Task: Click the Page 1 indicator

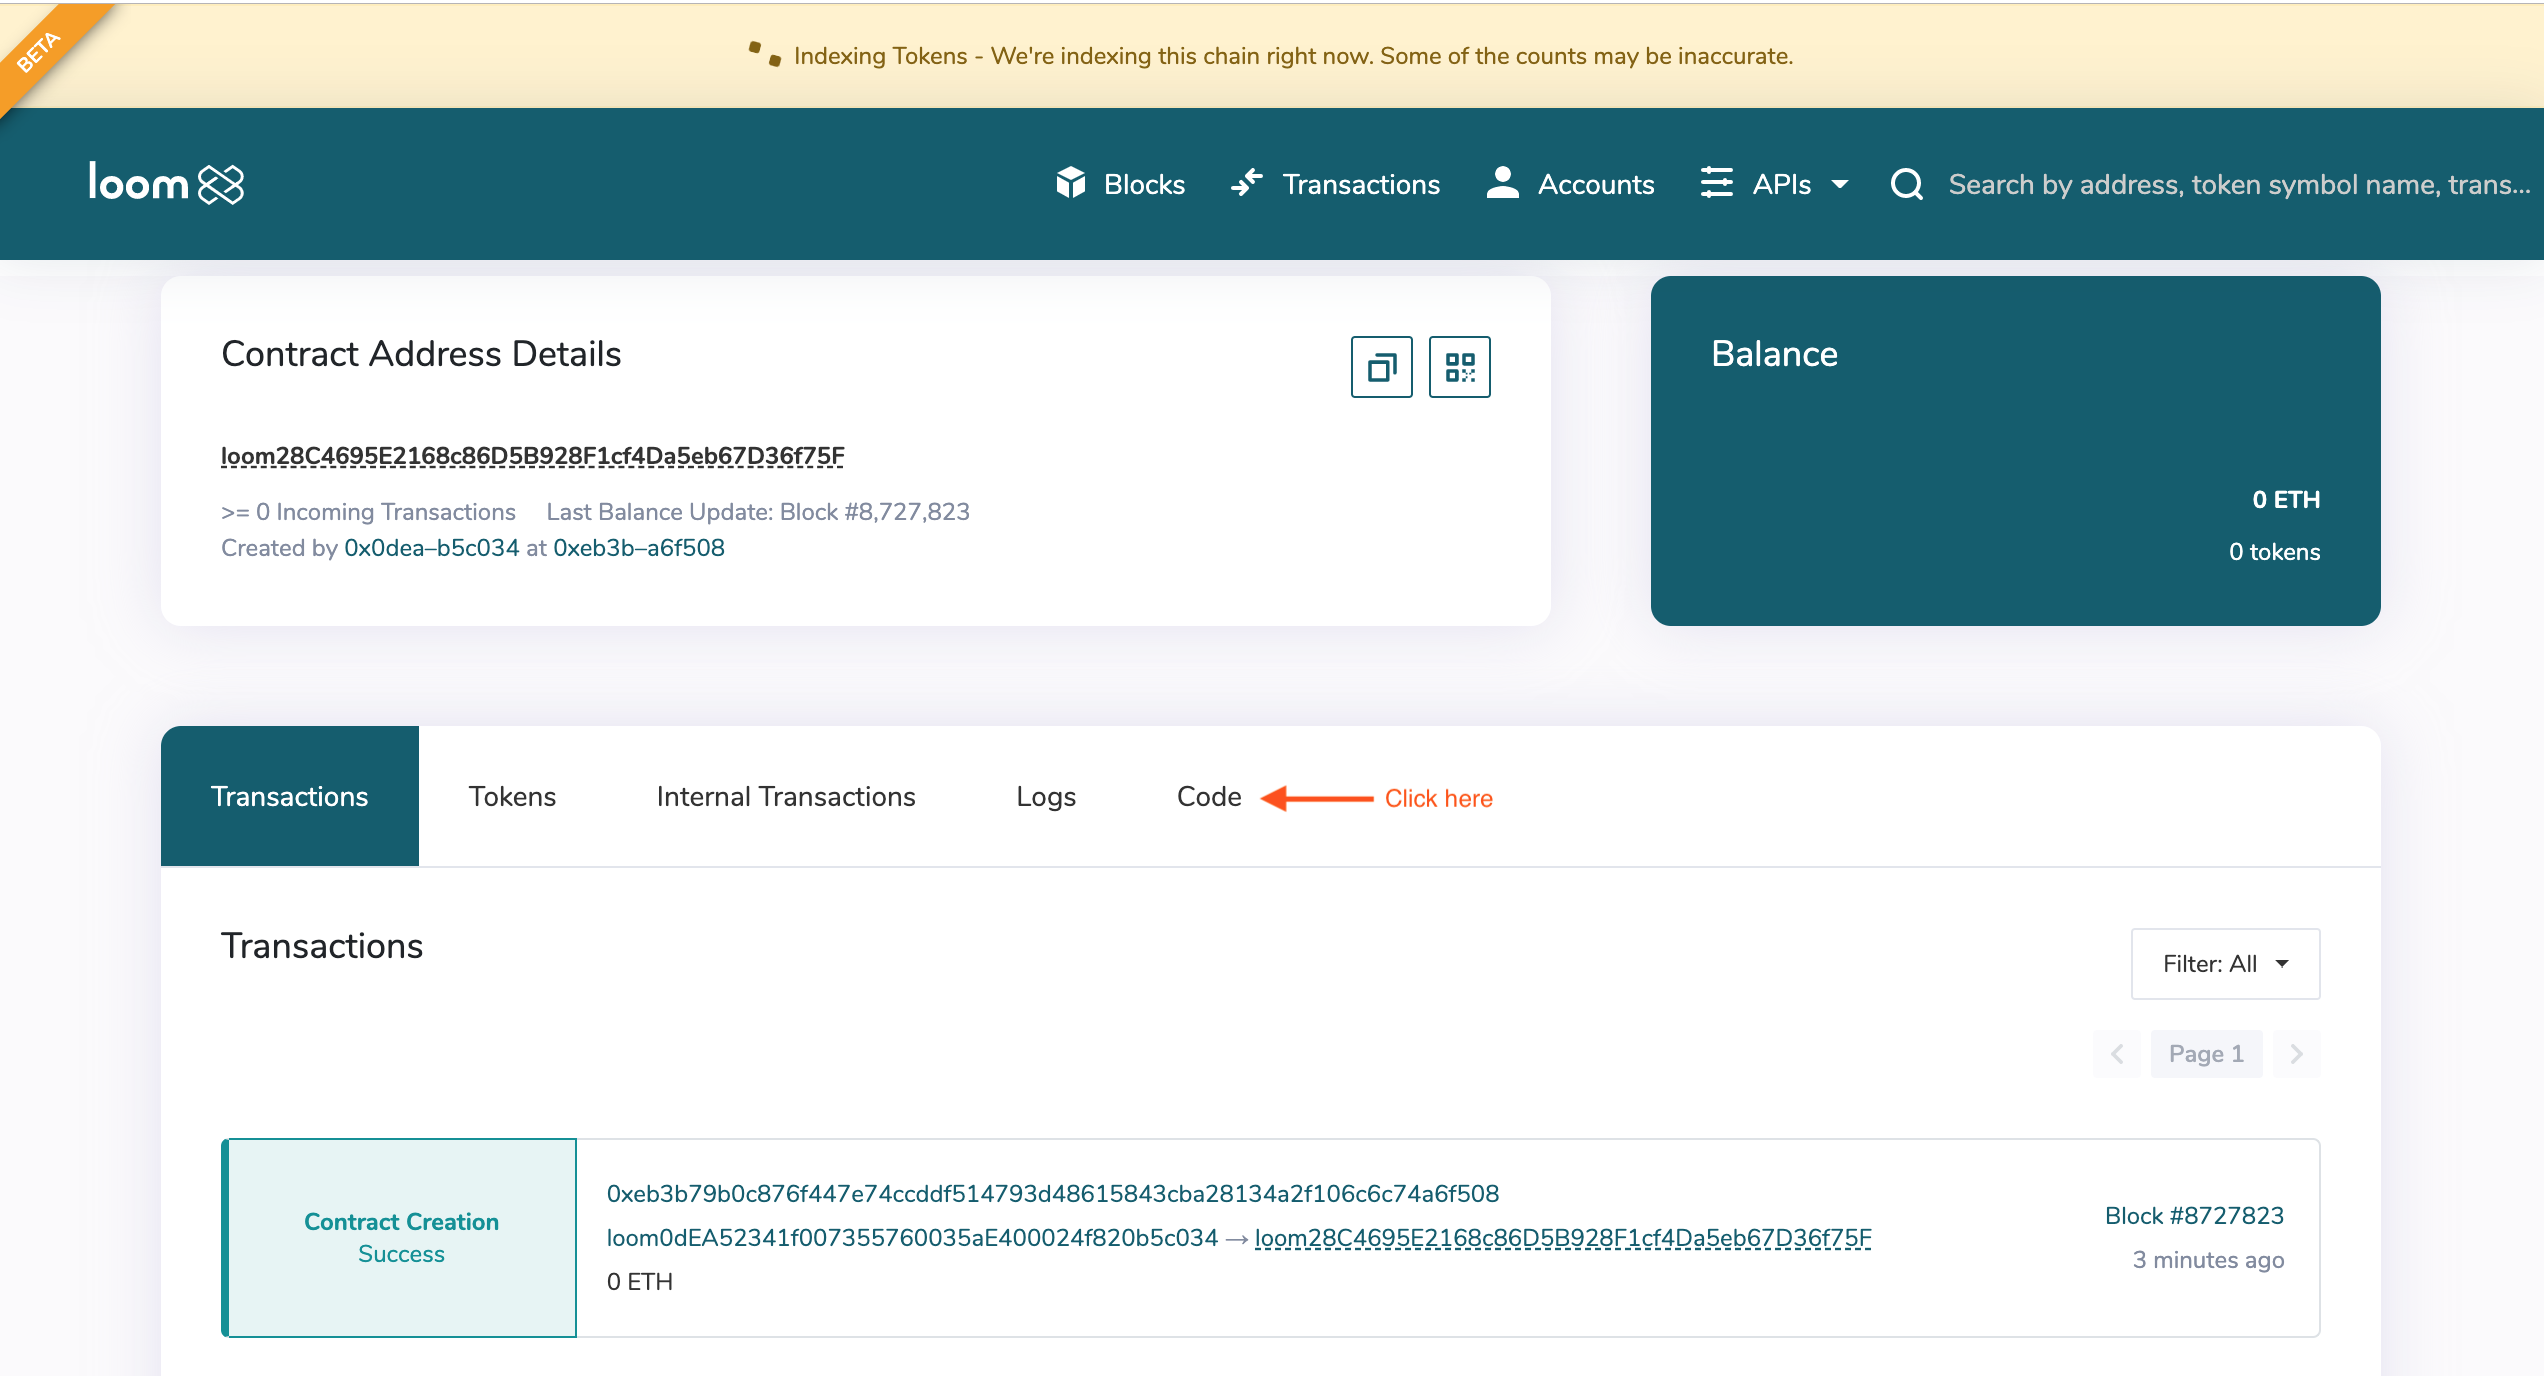Action: 2207,1054
